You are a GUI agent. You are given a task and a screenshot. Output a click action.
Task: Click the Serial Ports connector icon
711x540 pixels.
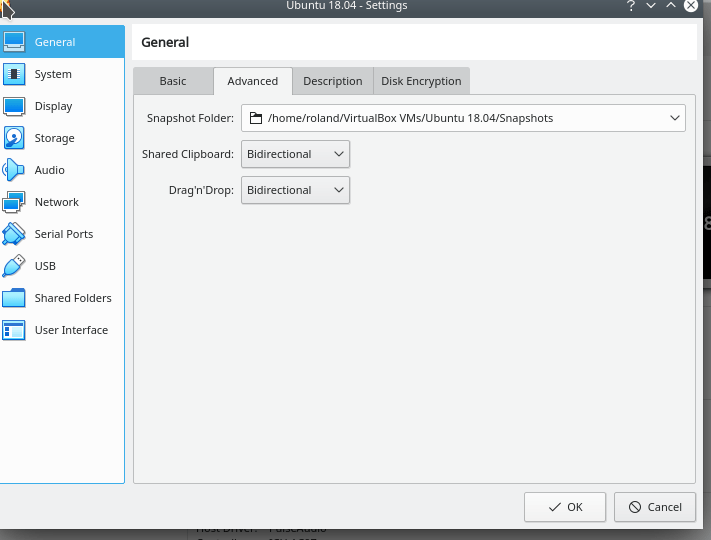coord(14,234)
